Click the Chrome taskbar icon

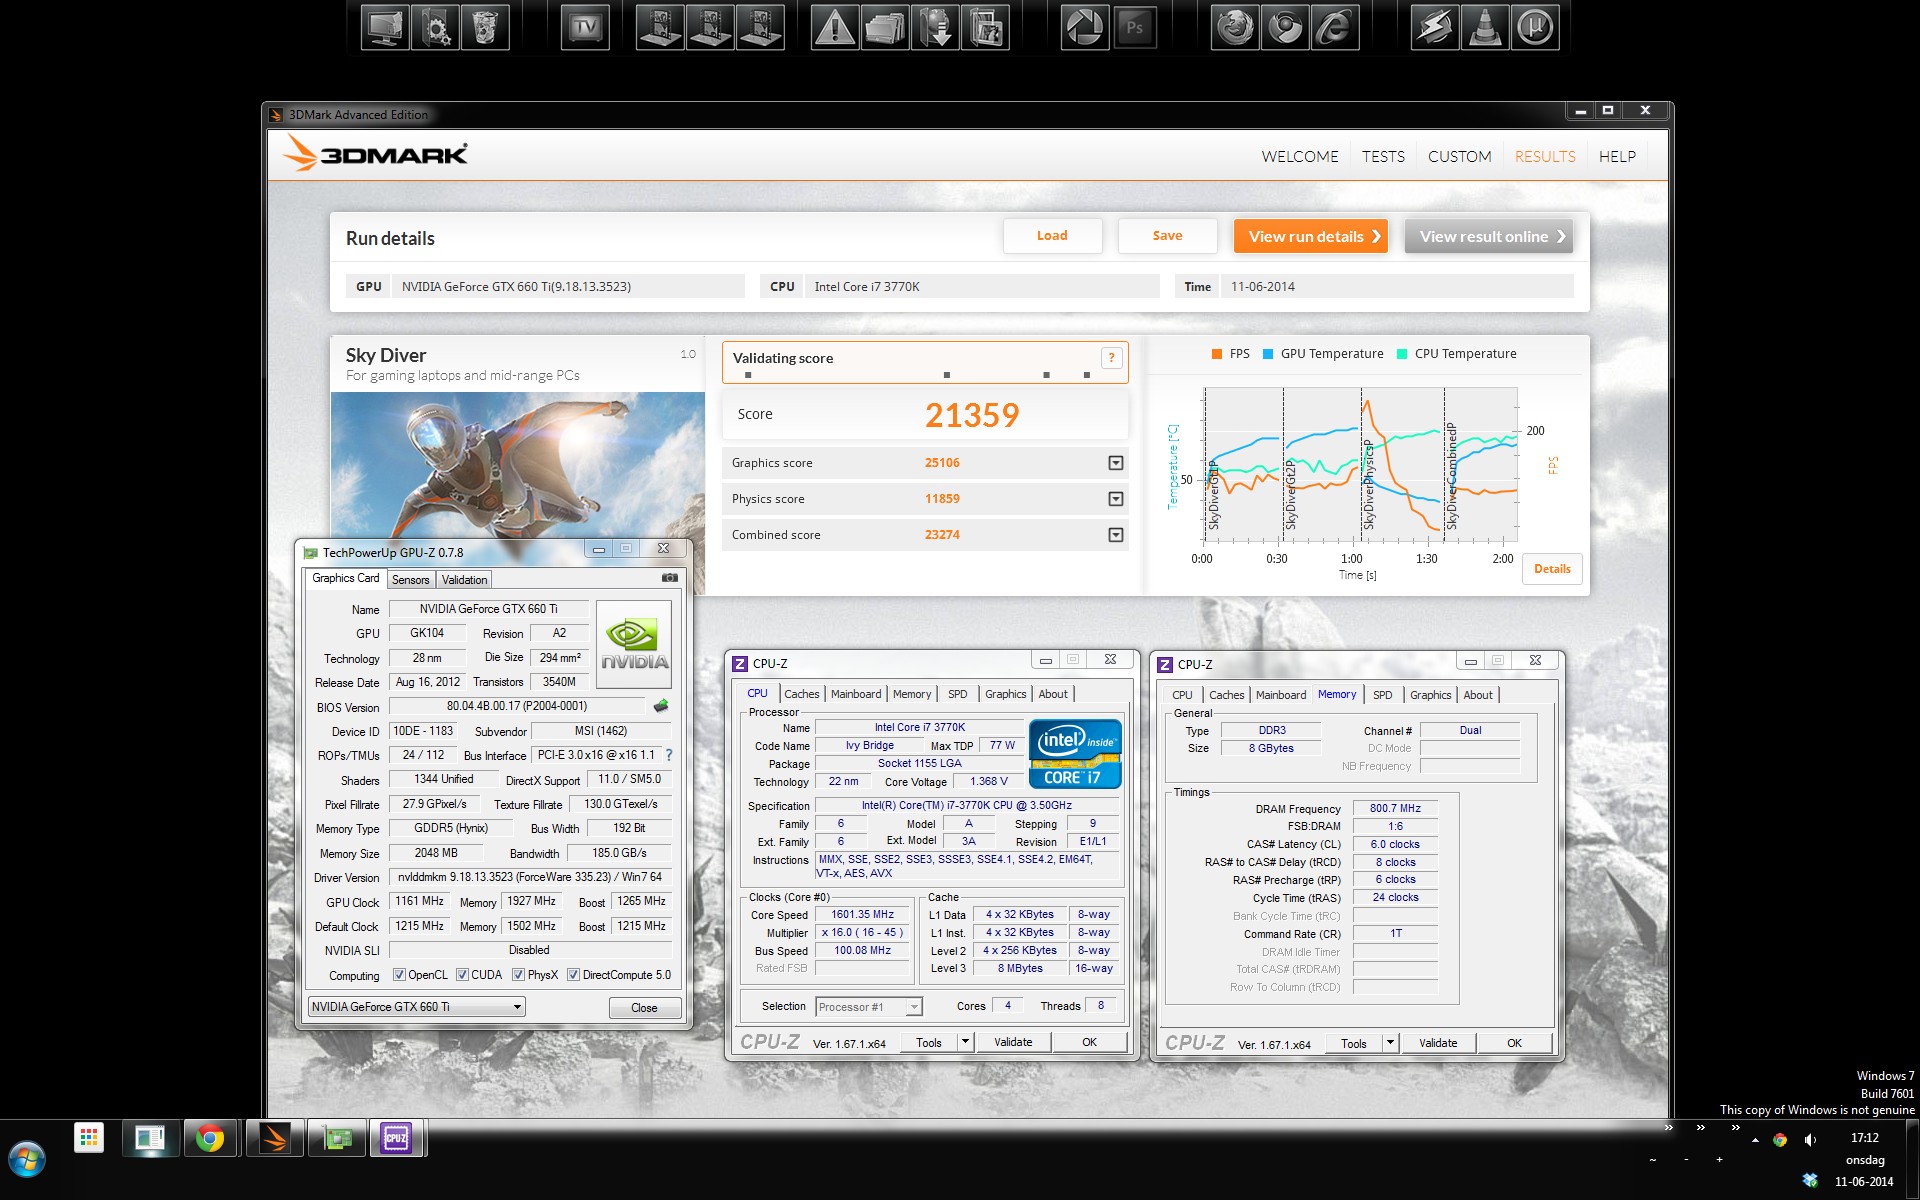click(210, 1138)
